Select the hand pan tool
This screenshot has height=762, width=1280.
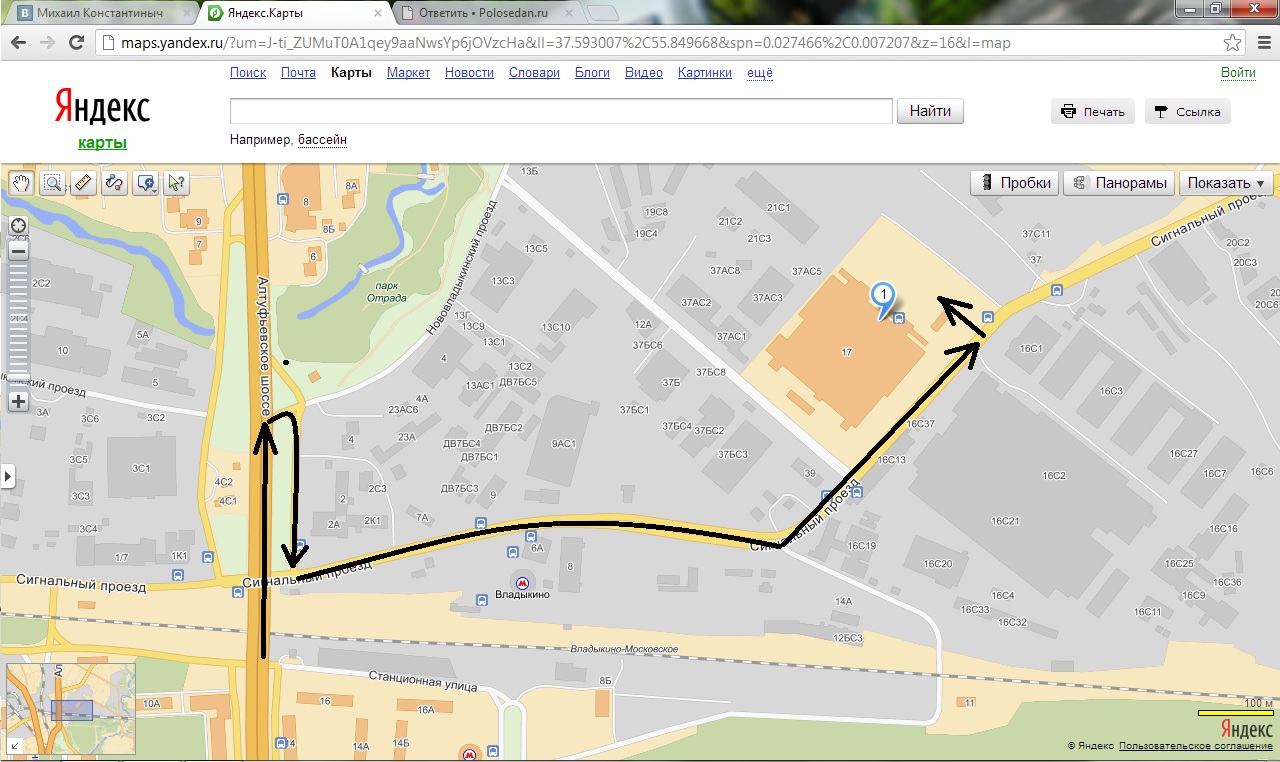22,183
